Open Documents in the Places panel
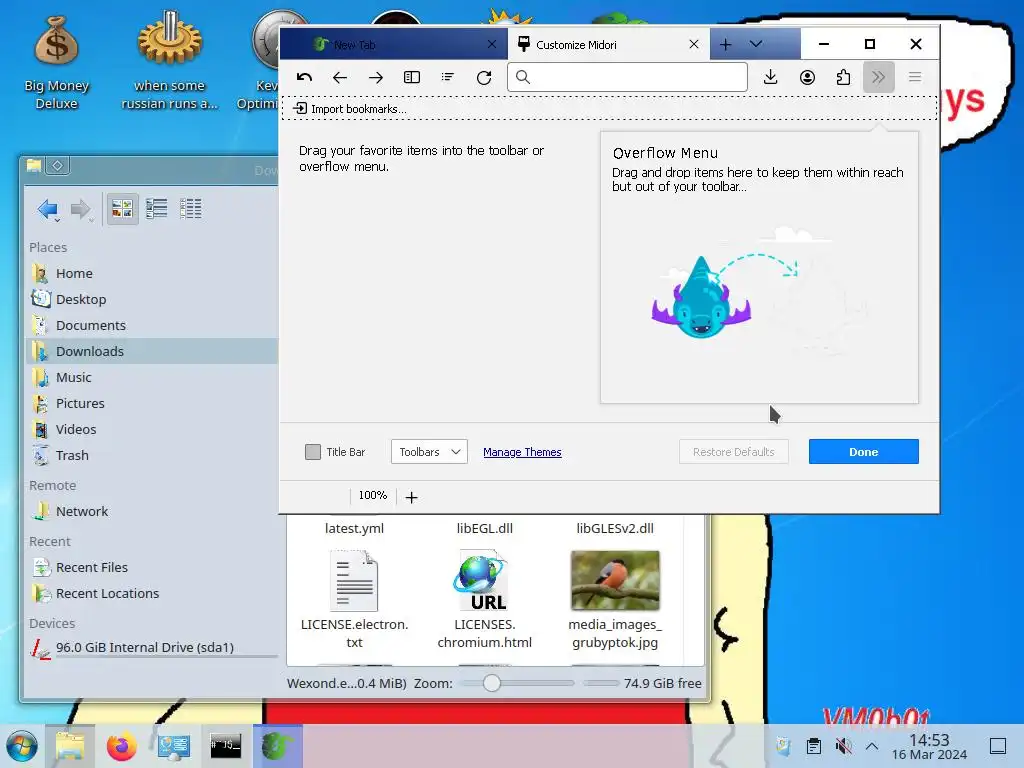Screen dimensions: 1024x768 click(x=152, y=325)
